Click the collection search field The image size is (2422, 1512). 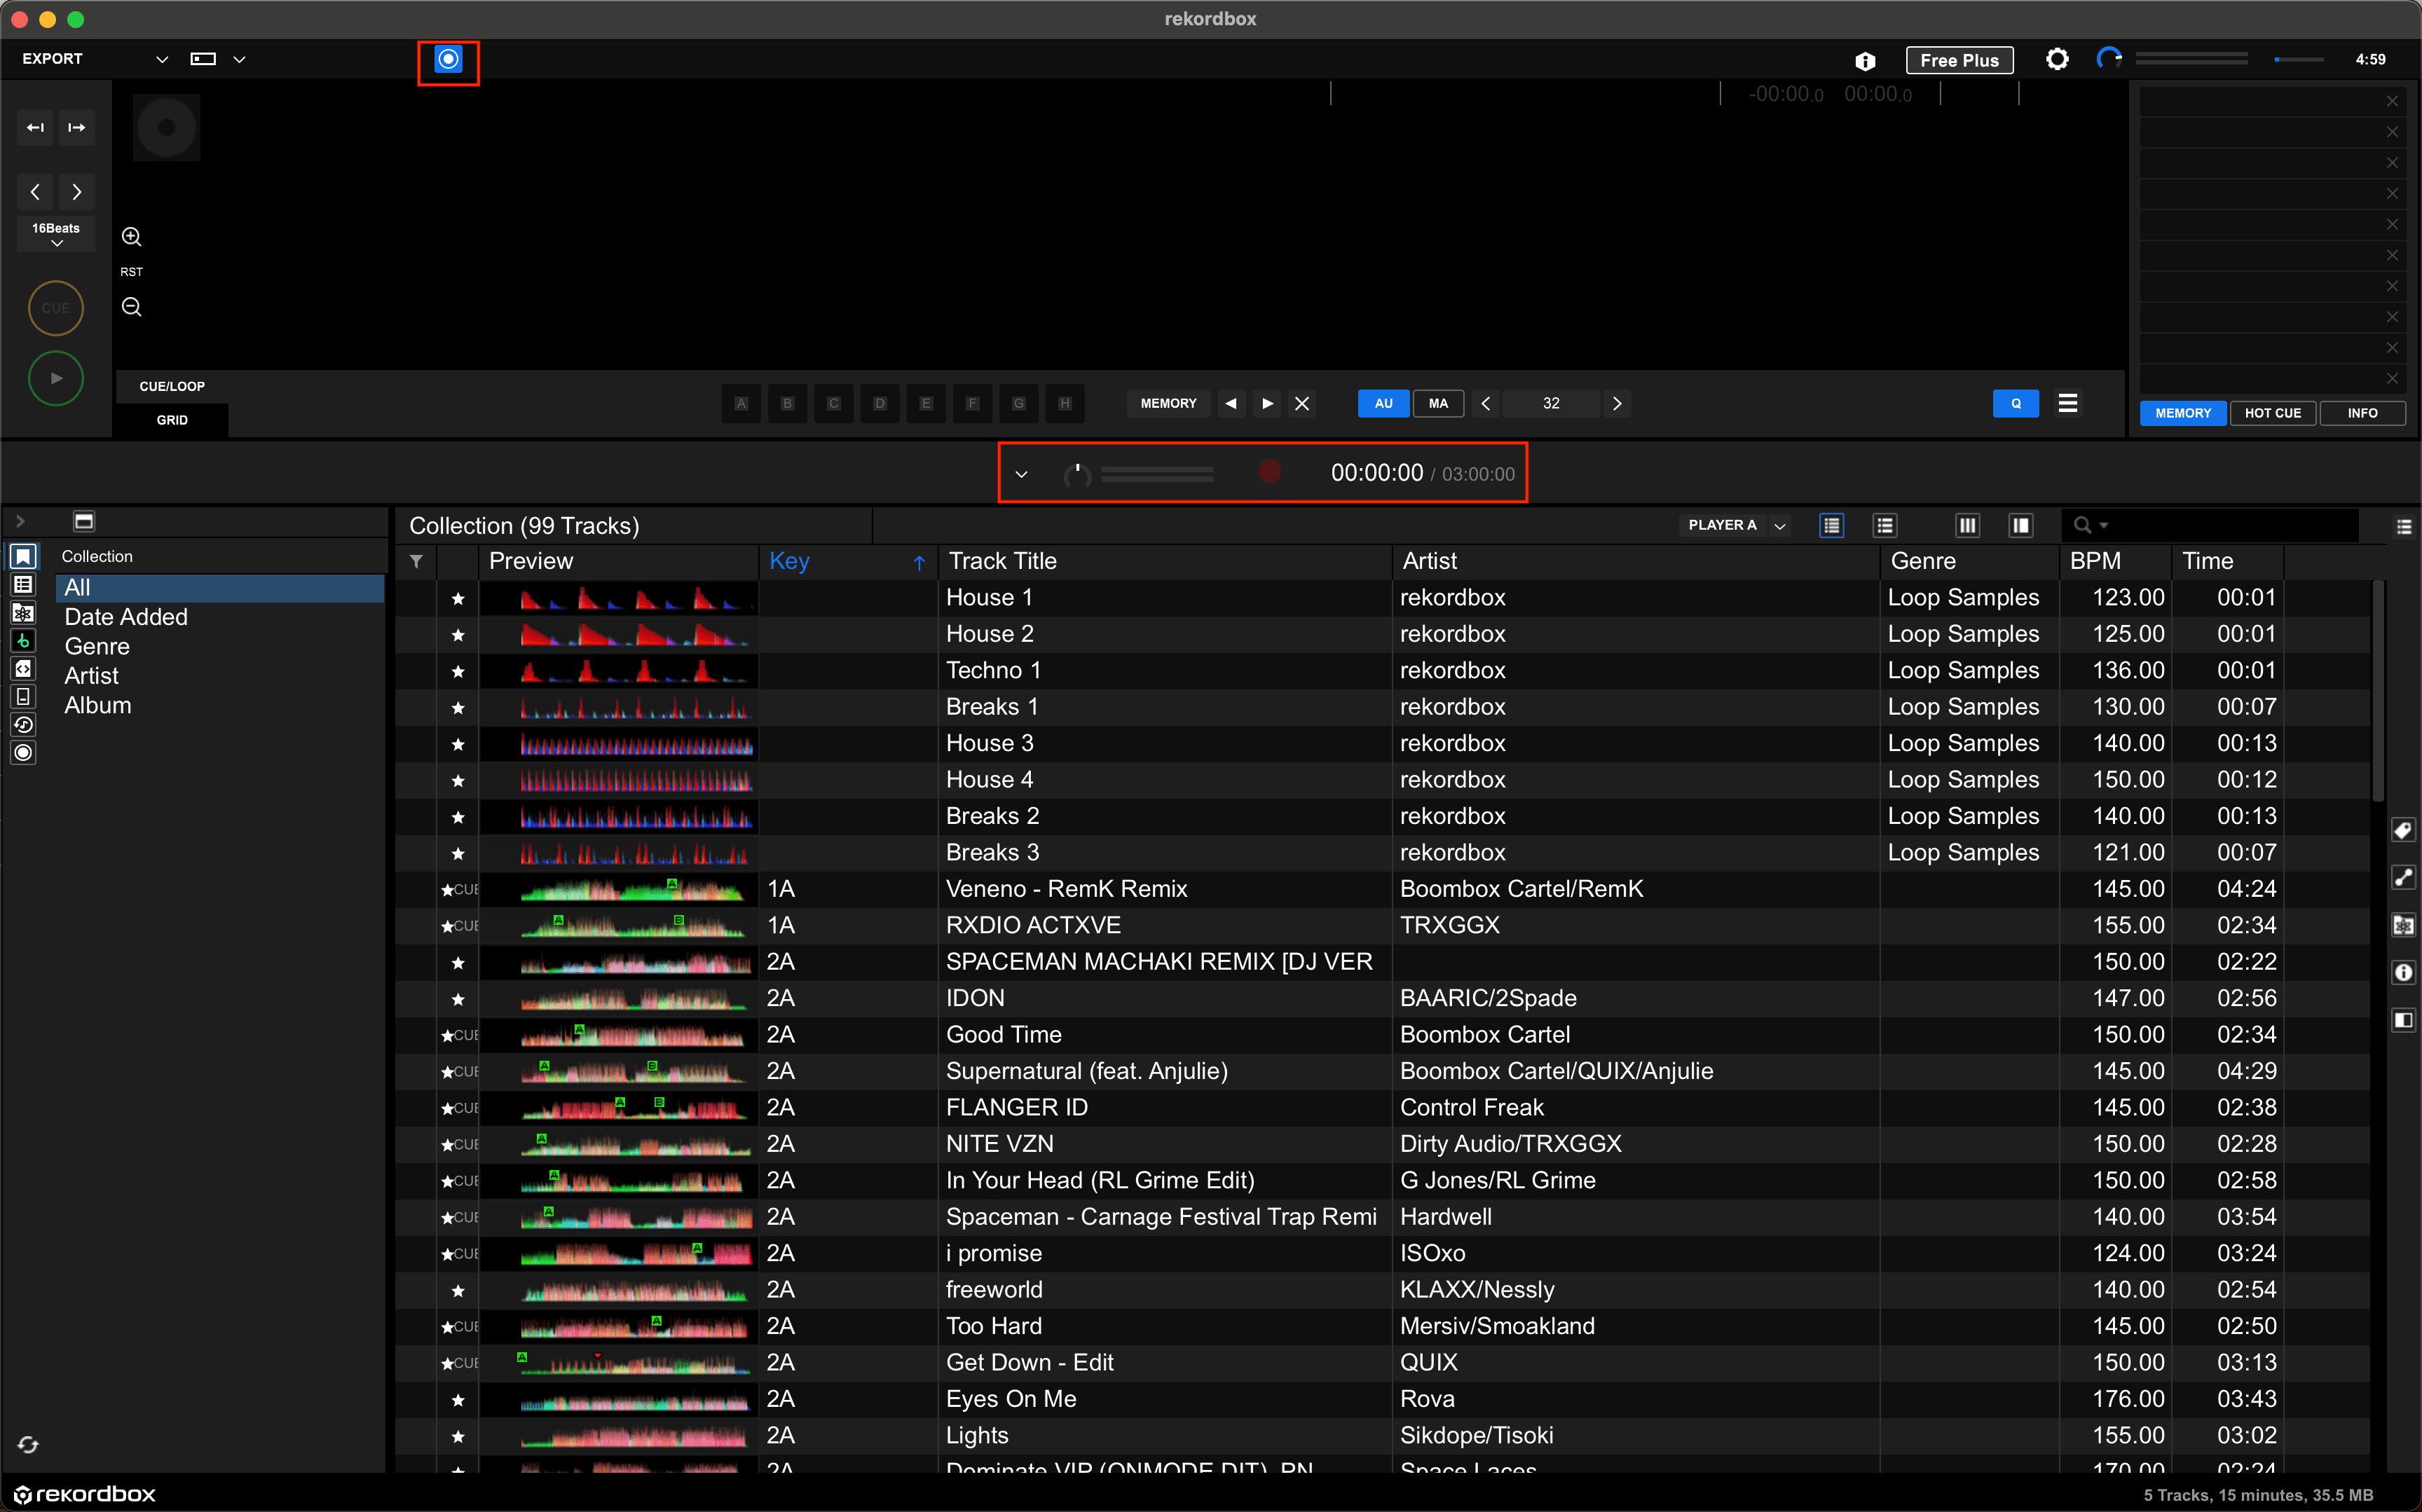pos(2220,525)
